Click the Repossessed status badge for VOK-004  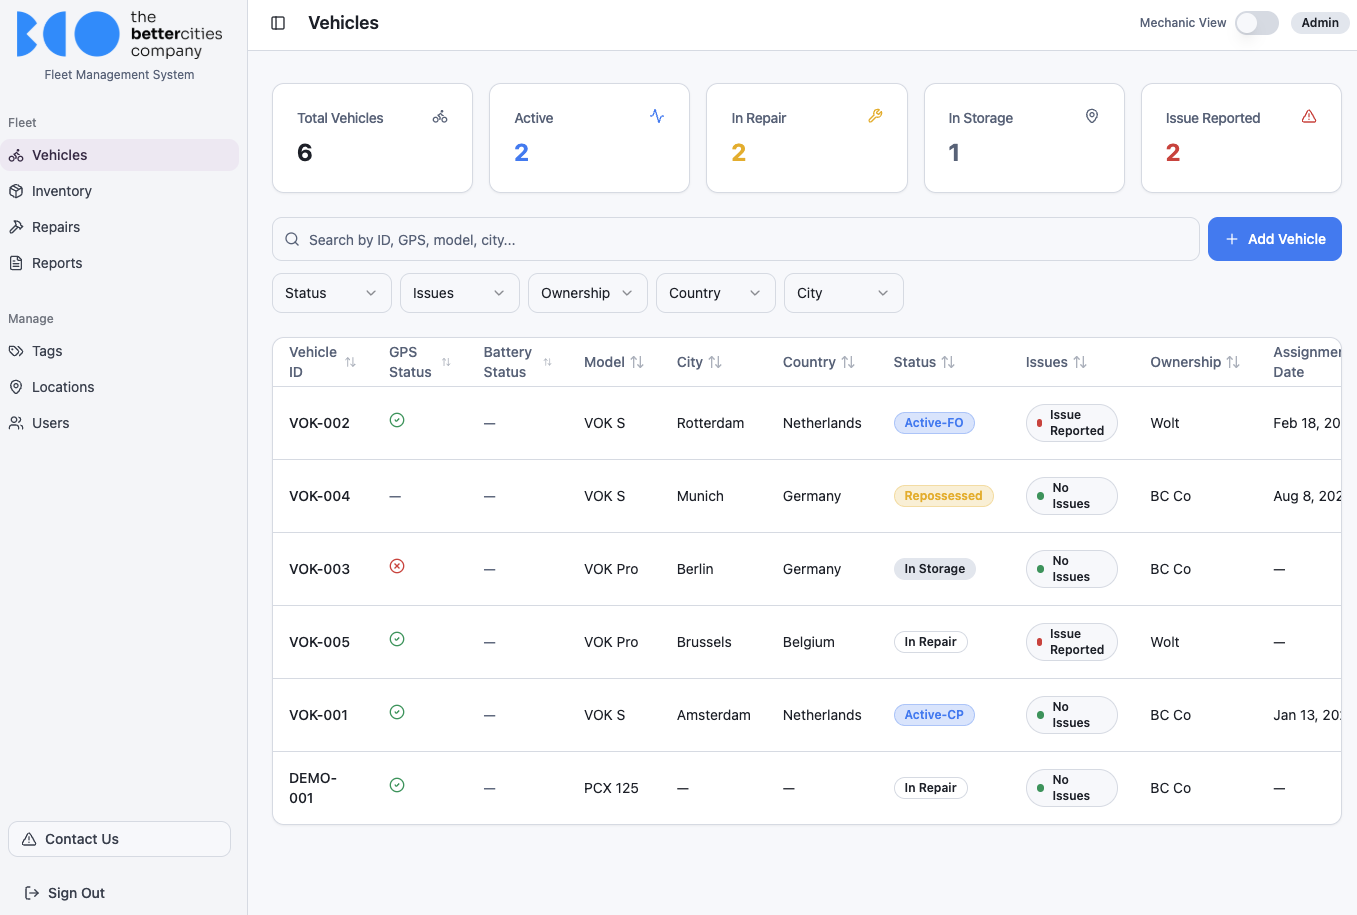click(x=943, y=496)
